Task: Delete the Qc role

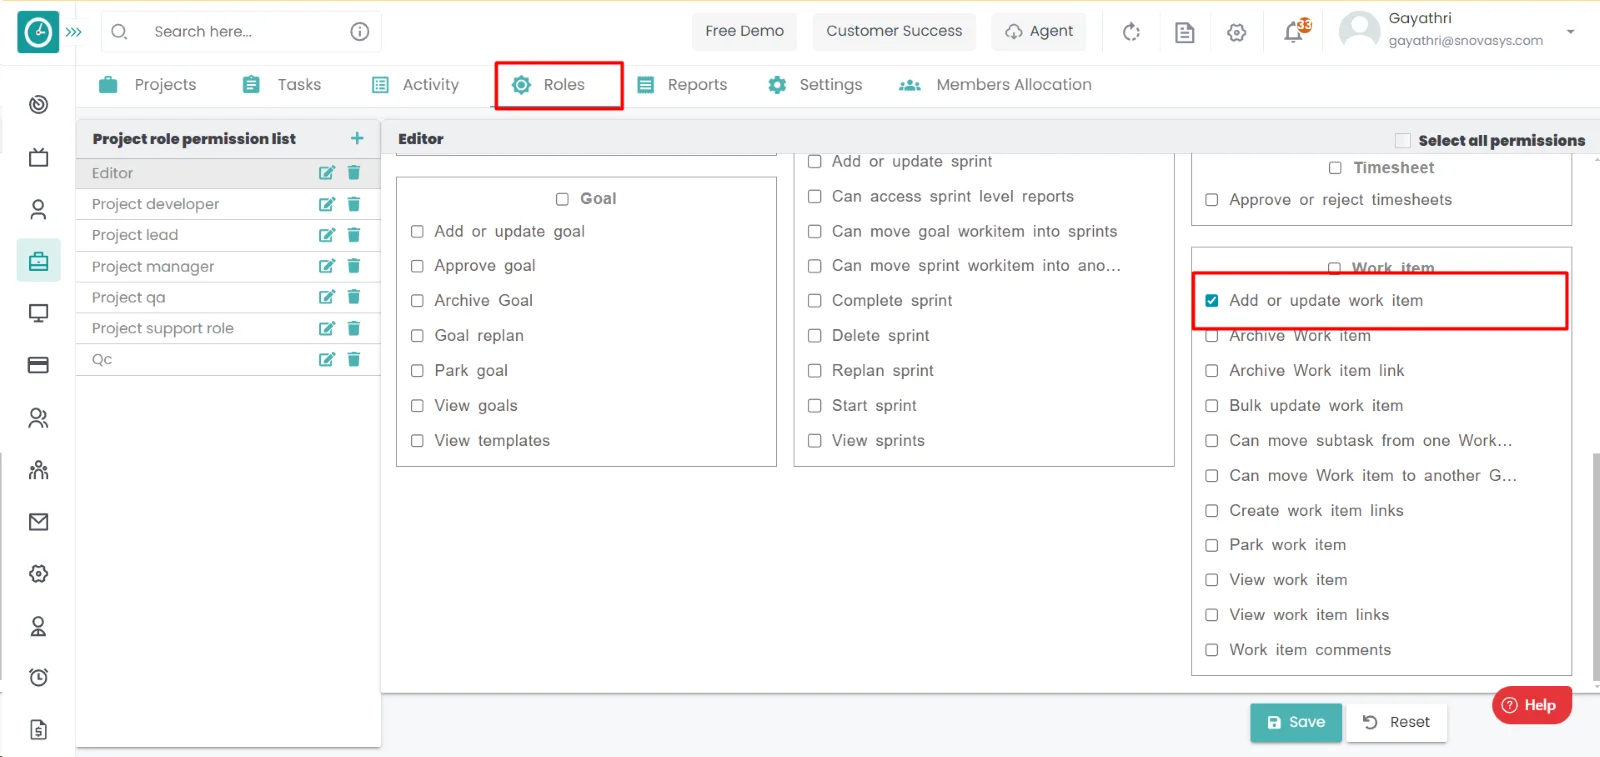Action: point(354,359)
